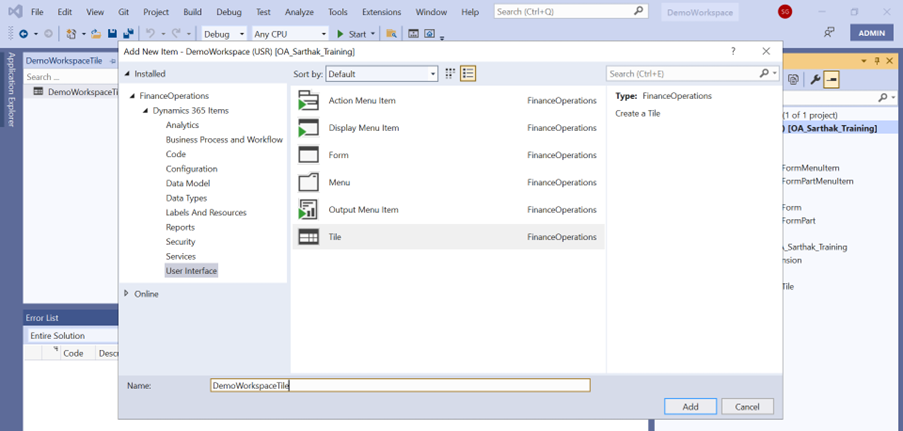Click the Navigate Backward toolbar icon
903x431 pixels.
(24, 34)
